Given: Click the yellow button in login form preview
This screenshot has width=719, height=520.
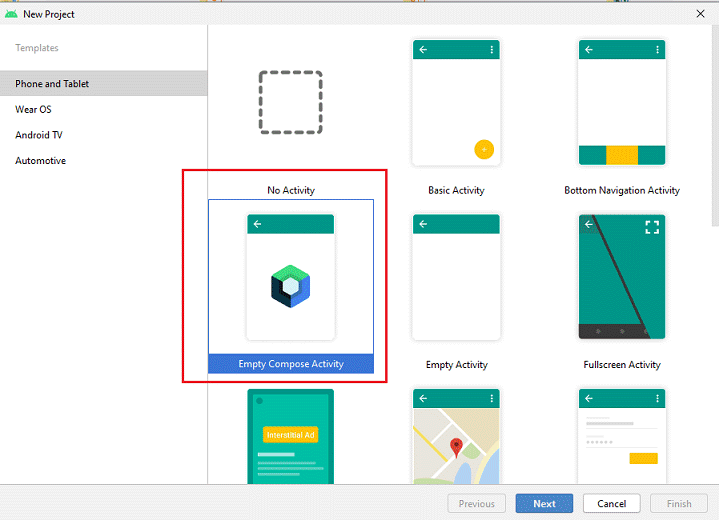Looking at the screenshot, I should 643,458.
